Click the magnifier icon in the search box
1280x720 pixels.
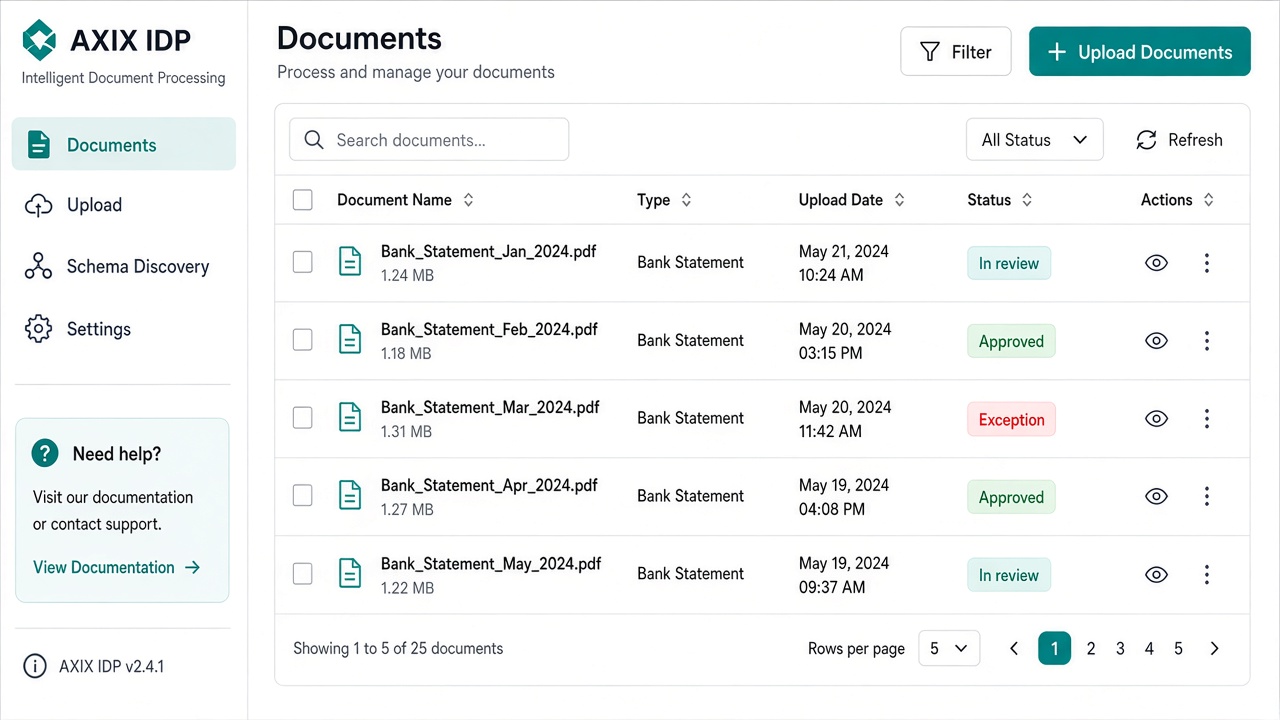(314, 140)
